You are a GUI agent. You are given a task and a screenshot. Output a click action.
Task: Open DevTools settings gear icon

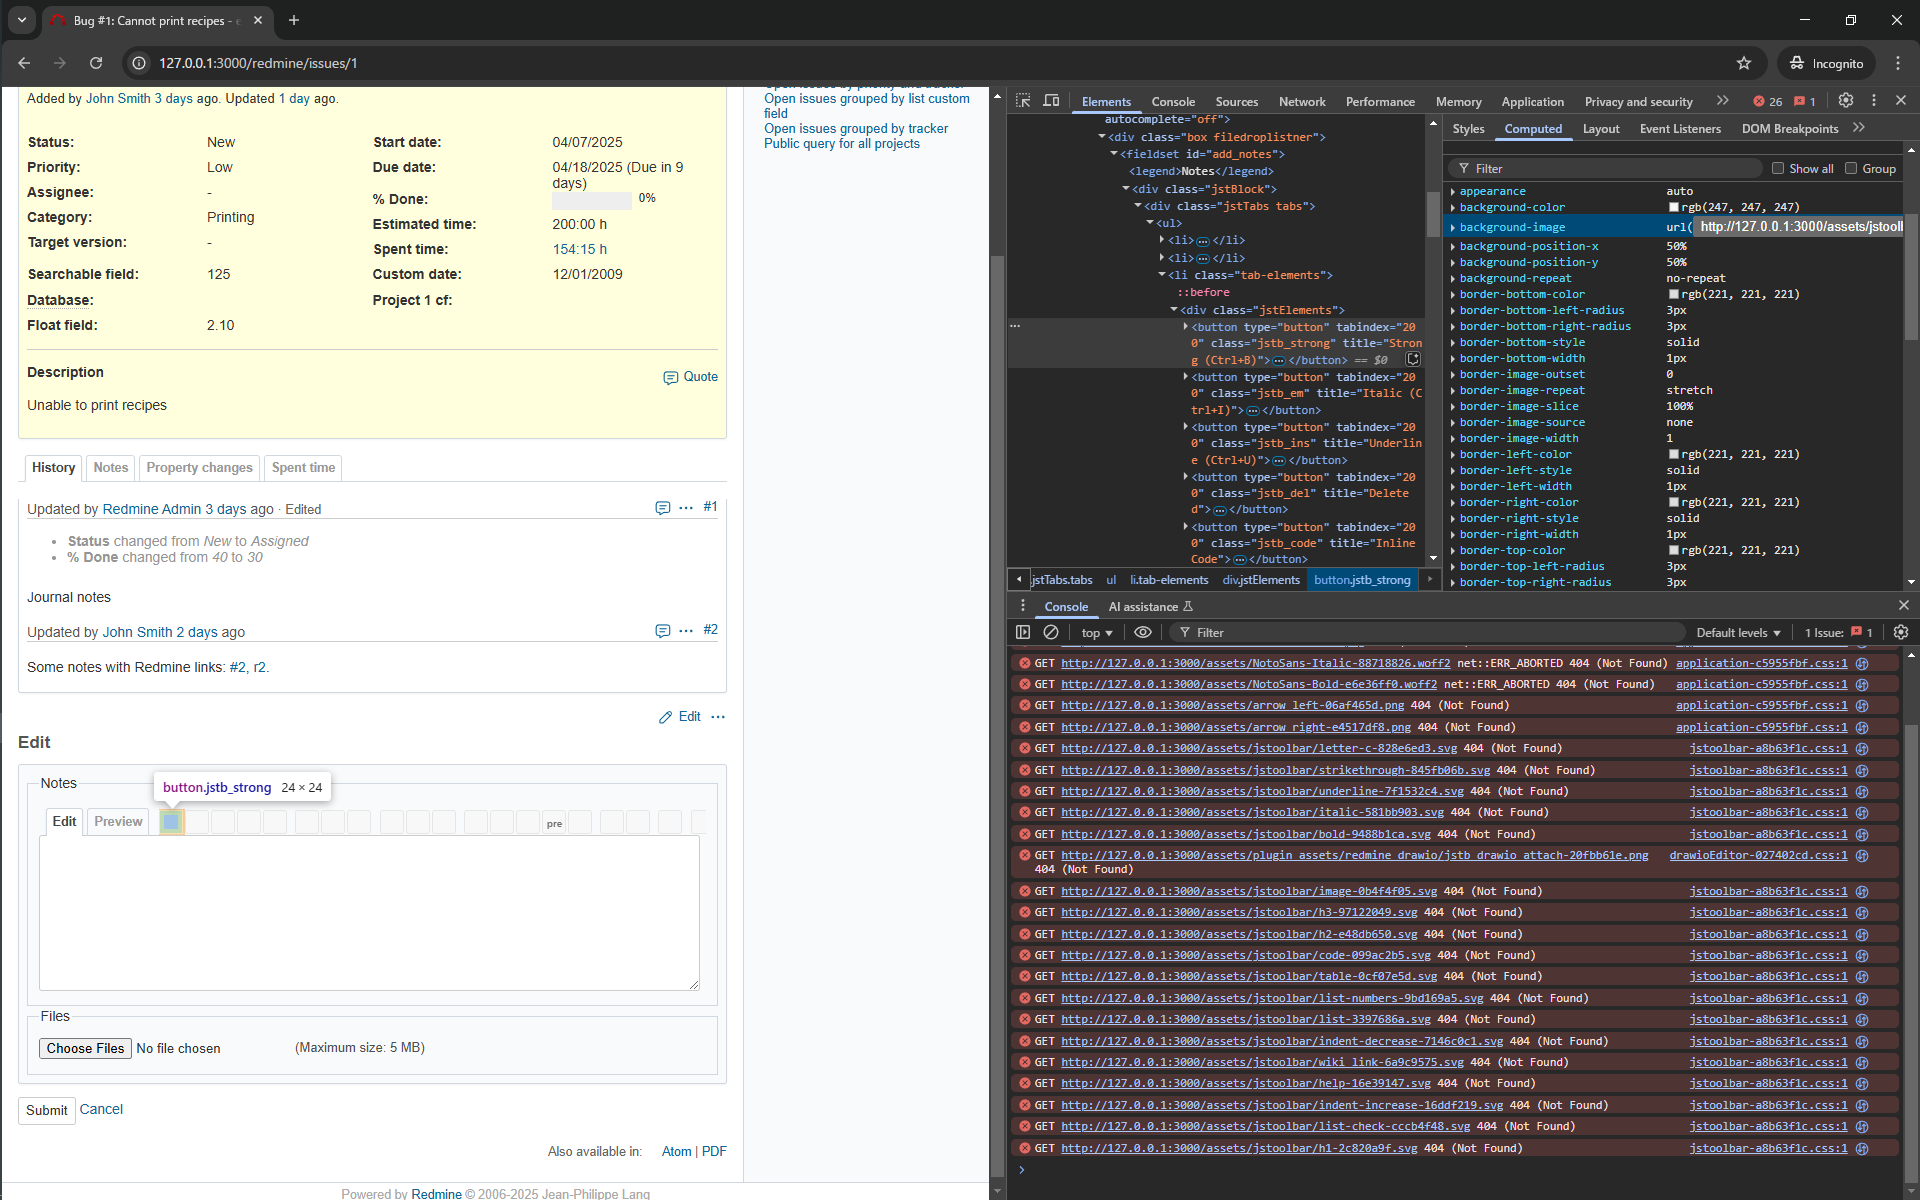click(x=1846, y=101)
